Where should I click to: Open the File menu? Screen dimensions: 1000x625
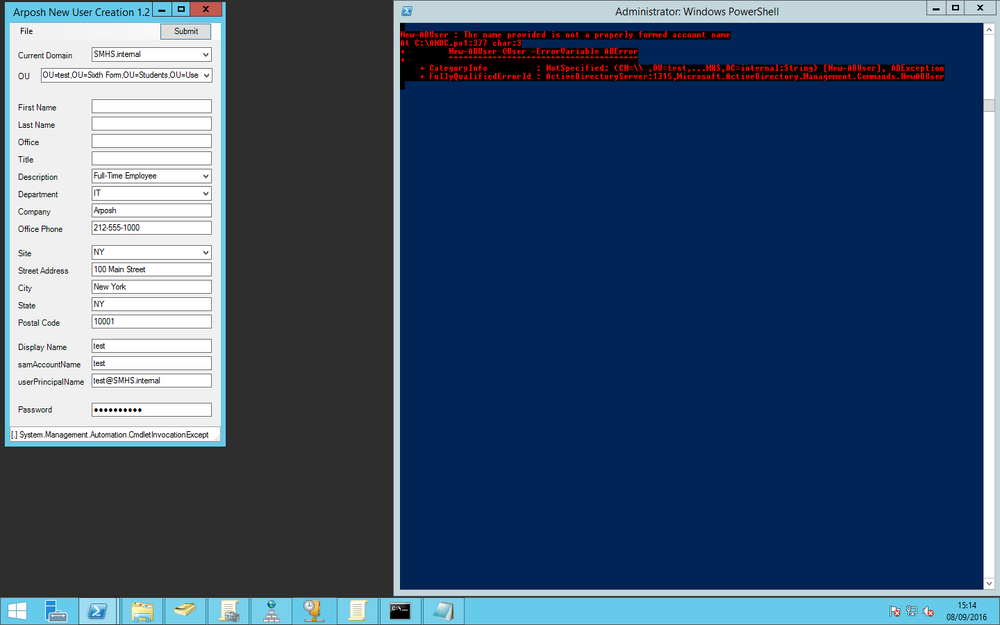pyautogui.click(x=26, y=31)
